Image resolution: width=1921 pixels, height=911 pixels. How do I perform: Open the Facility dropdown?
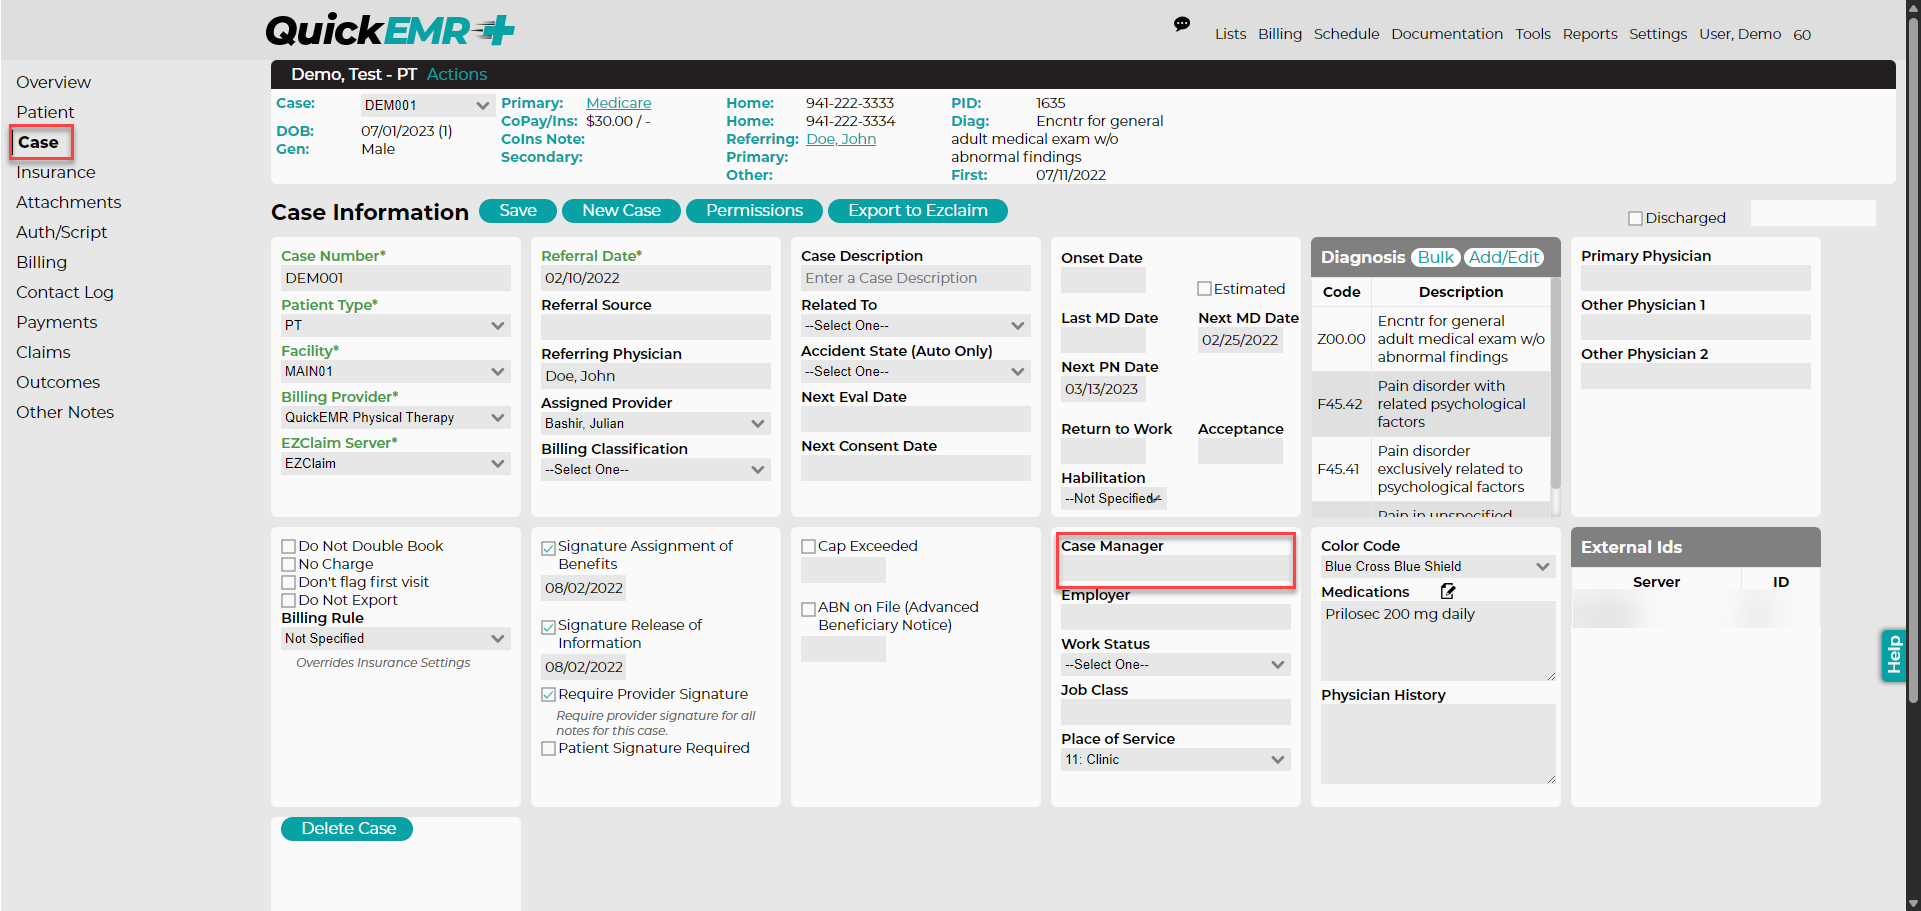click(396, 371)
